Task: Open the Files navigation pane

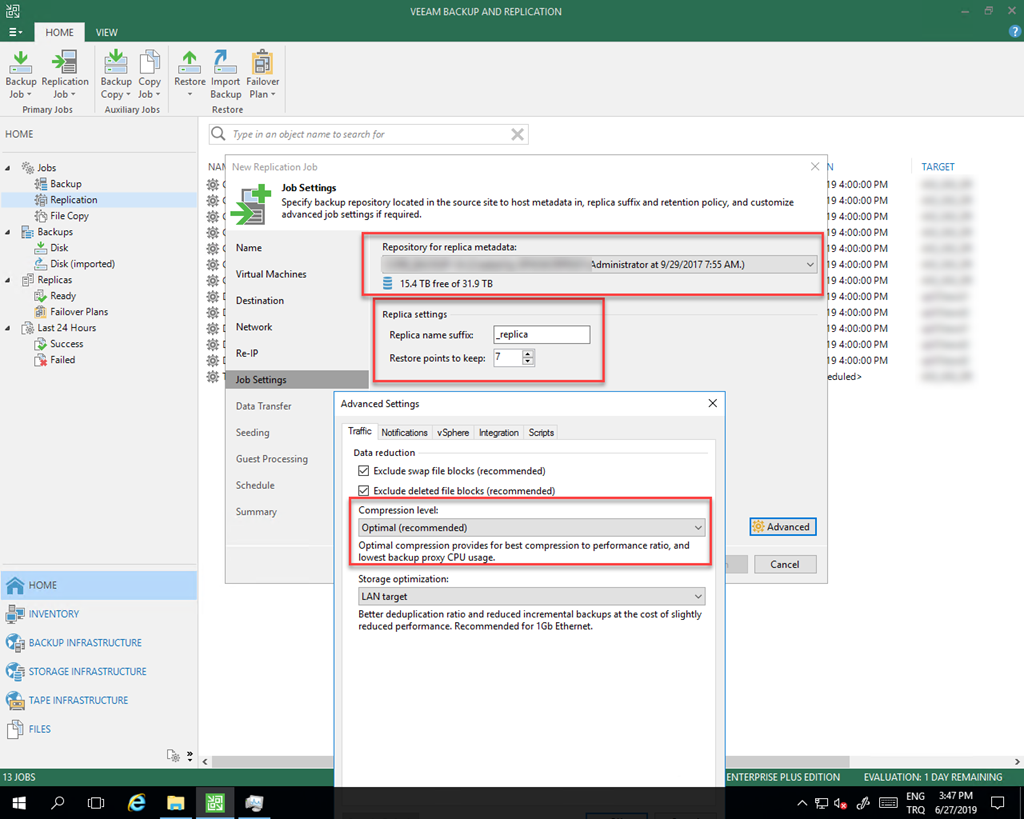Action: click(x=99, y=729)
